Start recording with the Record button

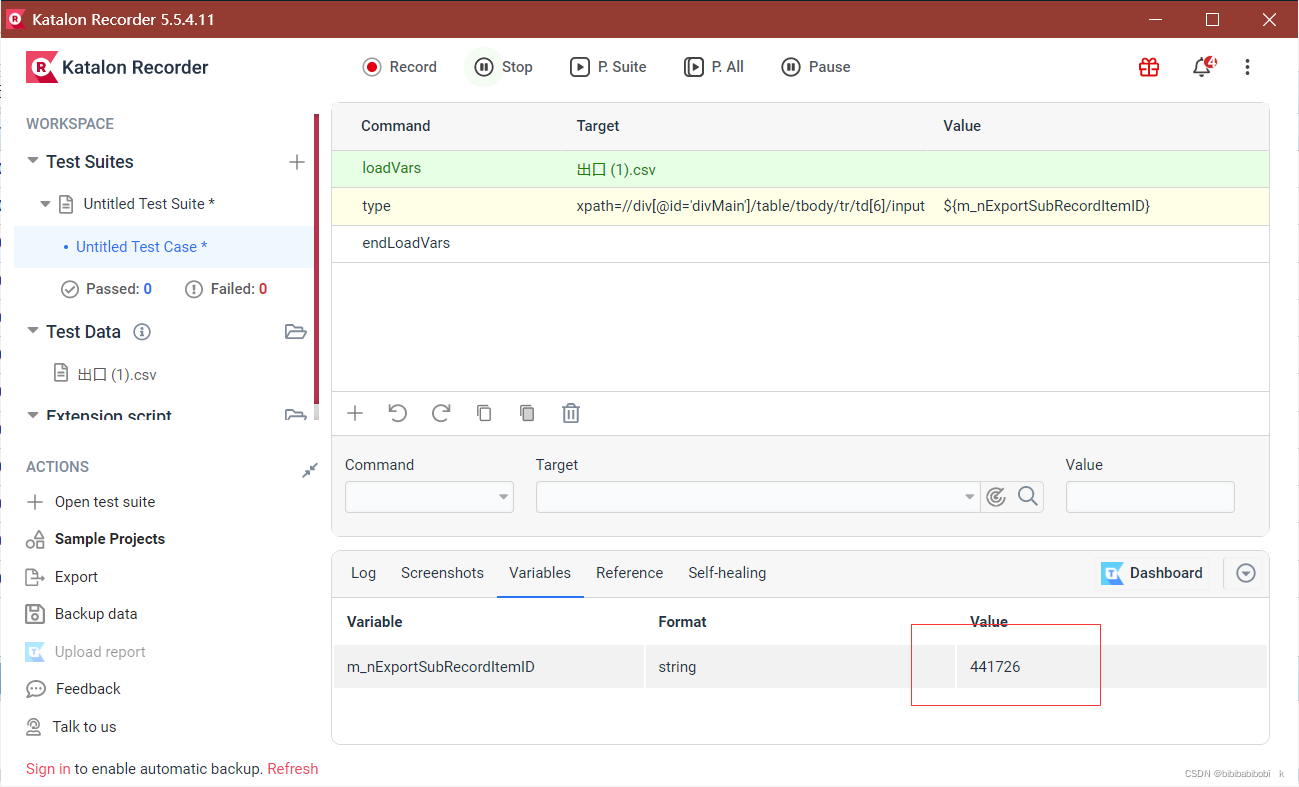click(400, 67)
